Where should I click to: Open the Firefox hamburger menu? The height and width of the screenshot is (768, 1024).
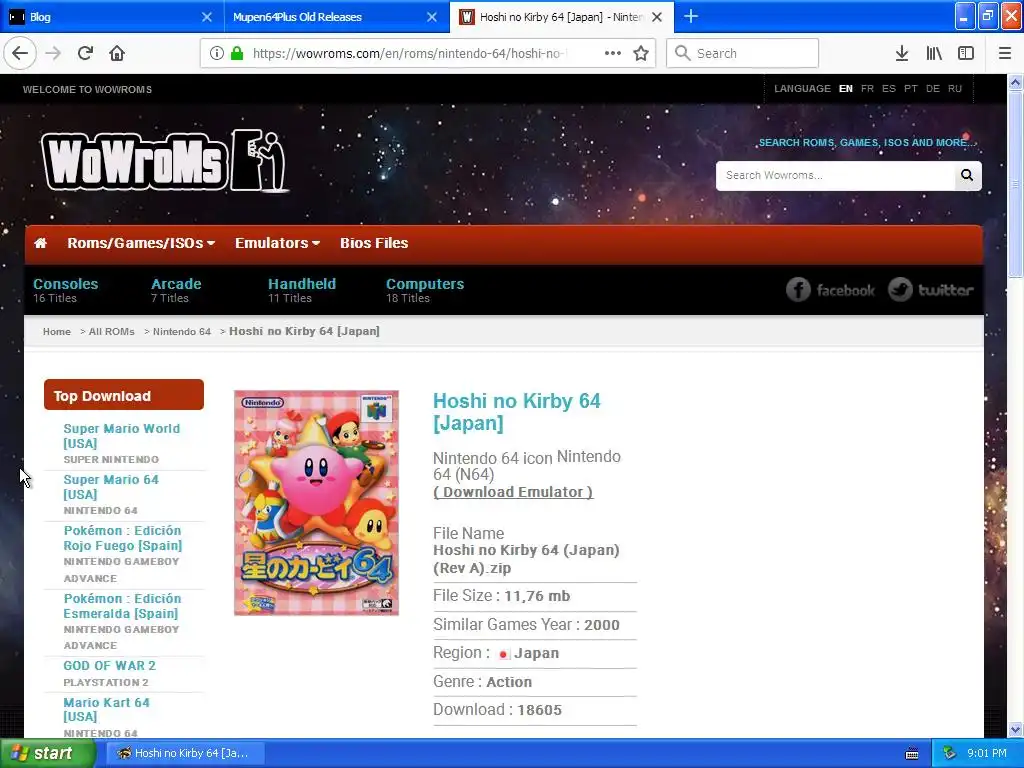point(1005,54)
